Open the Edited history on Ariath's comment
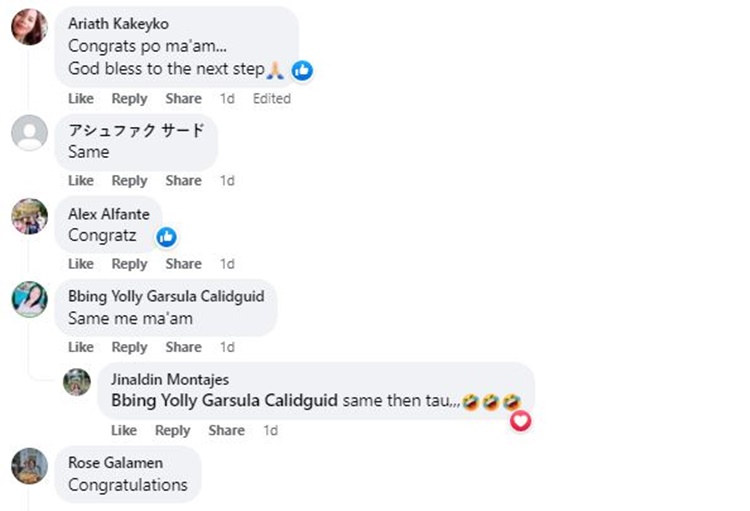750x511 pixels. tap(271, 98)
